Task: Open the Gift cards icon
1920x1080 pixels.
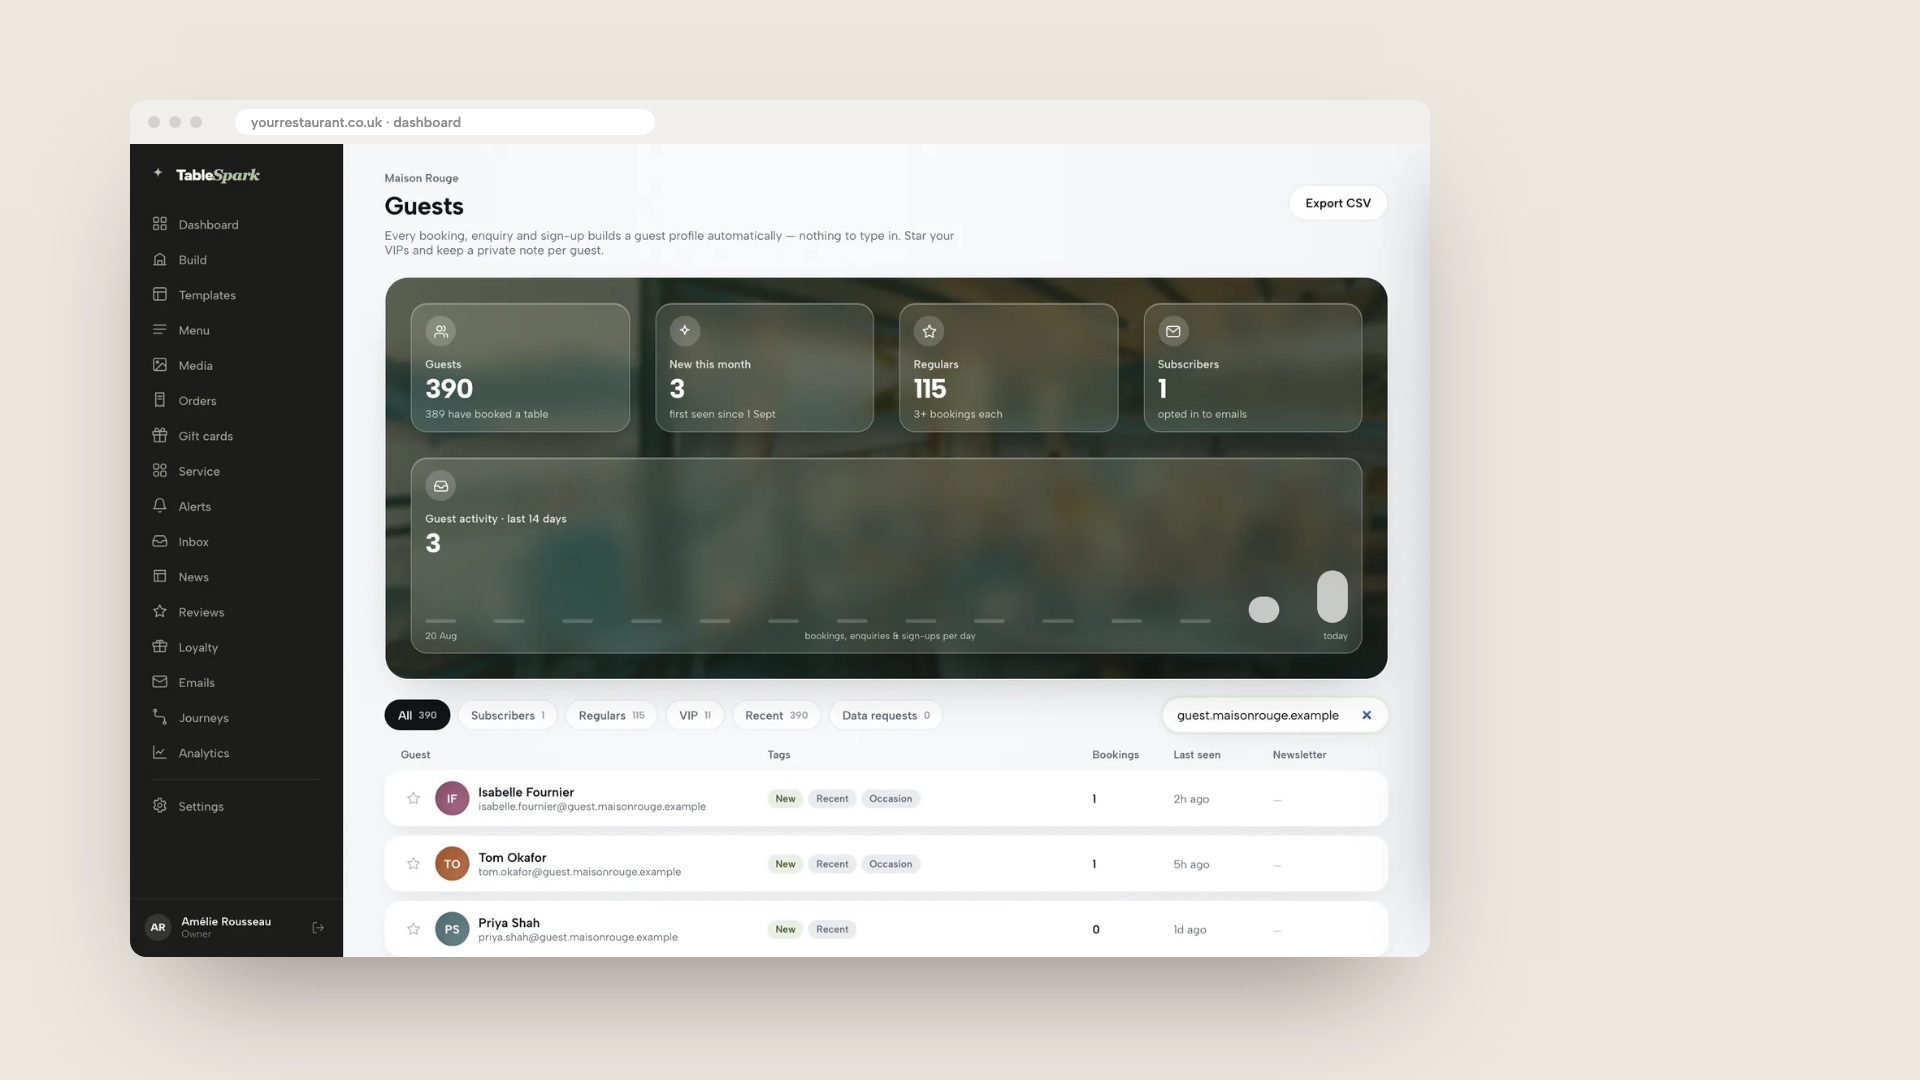Action: [x=159, y=435]
